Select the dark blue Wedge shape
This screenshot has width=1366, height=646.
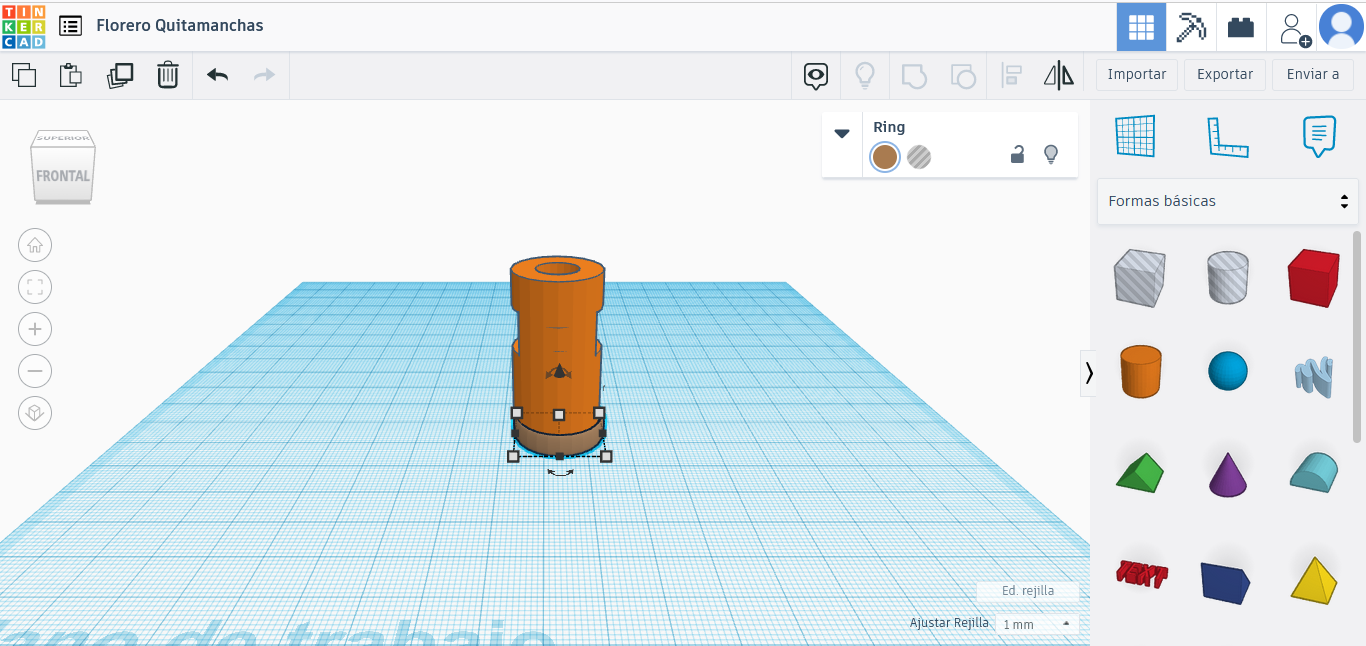[x=1227, y=581]
